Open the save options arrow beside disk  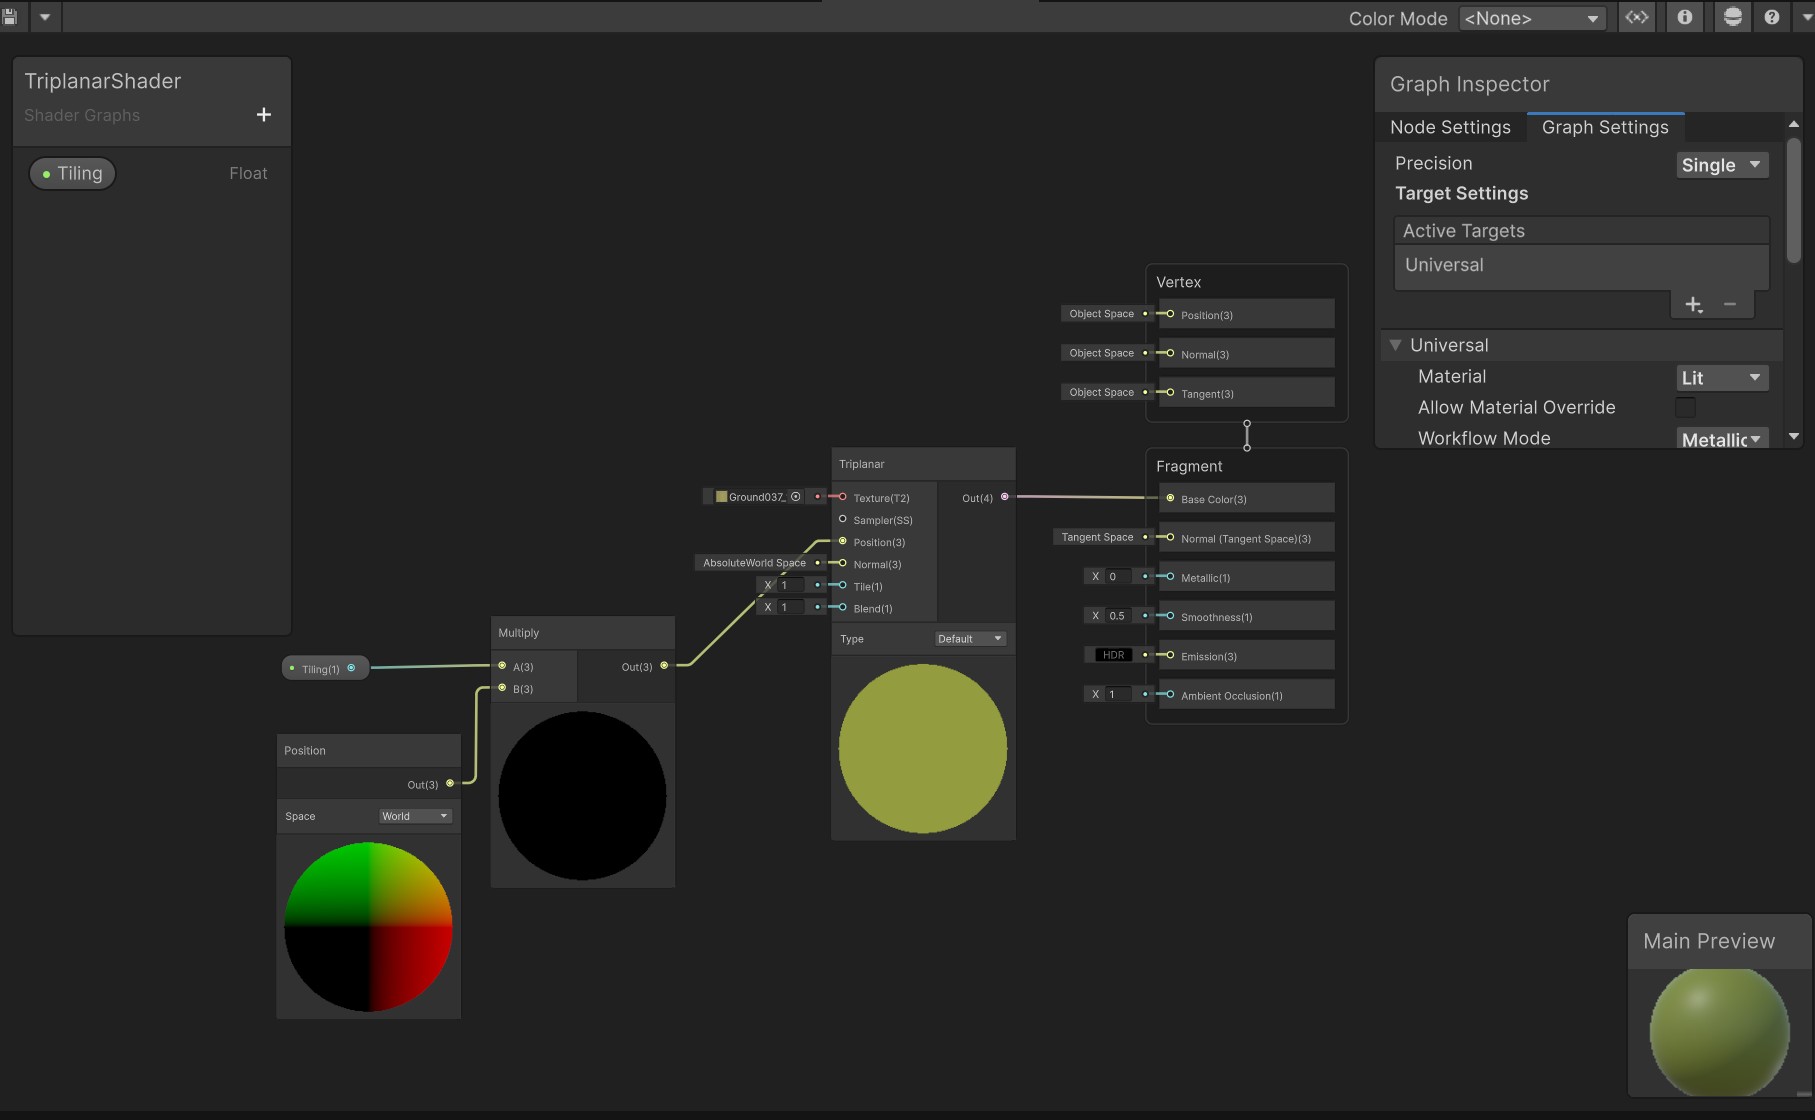coord(45,17)
